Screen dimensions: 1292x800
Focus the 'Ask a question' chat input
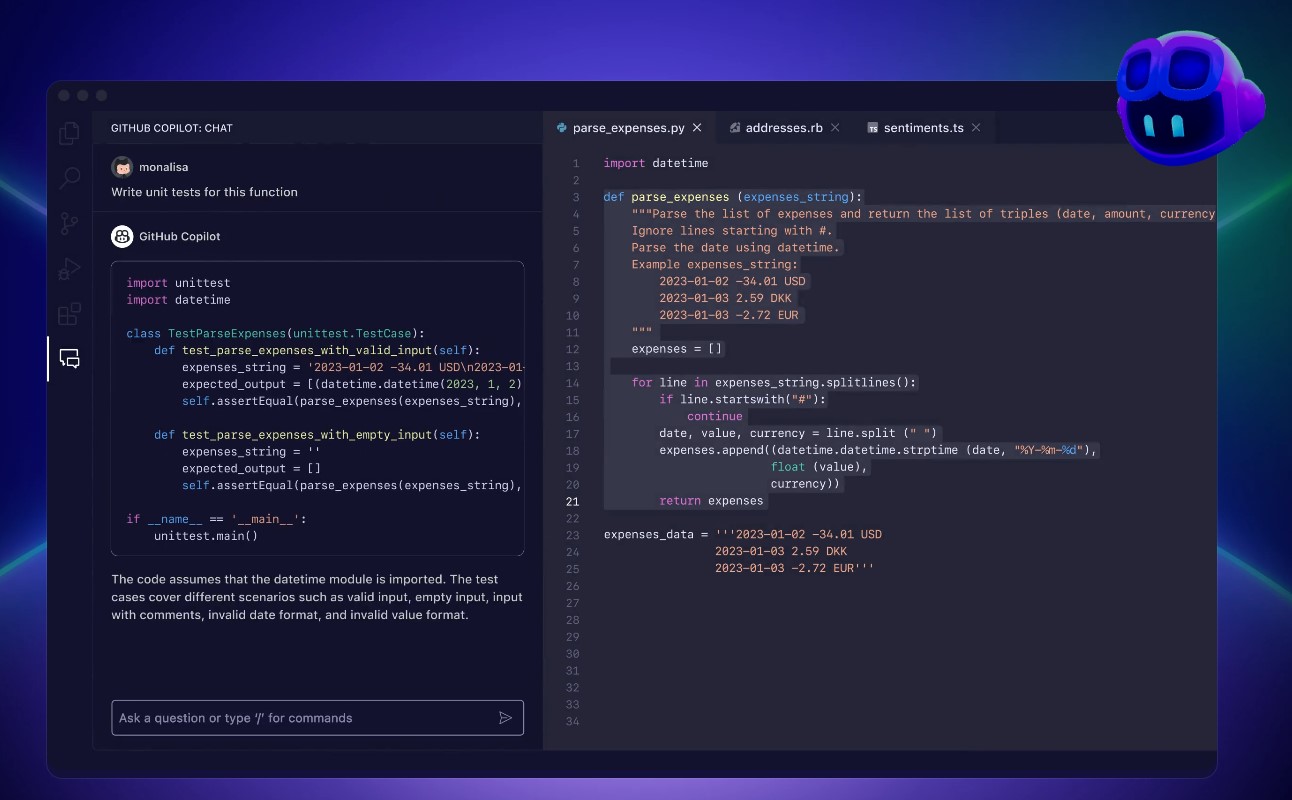305,718
